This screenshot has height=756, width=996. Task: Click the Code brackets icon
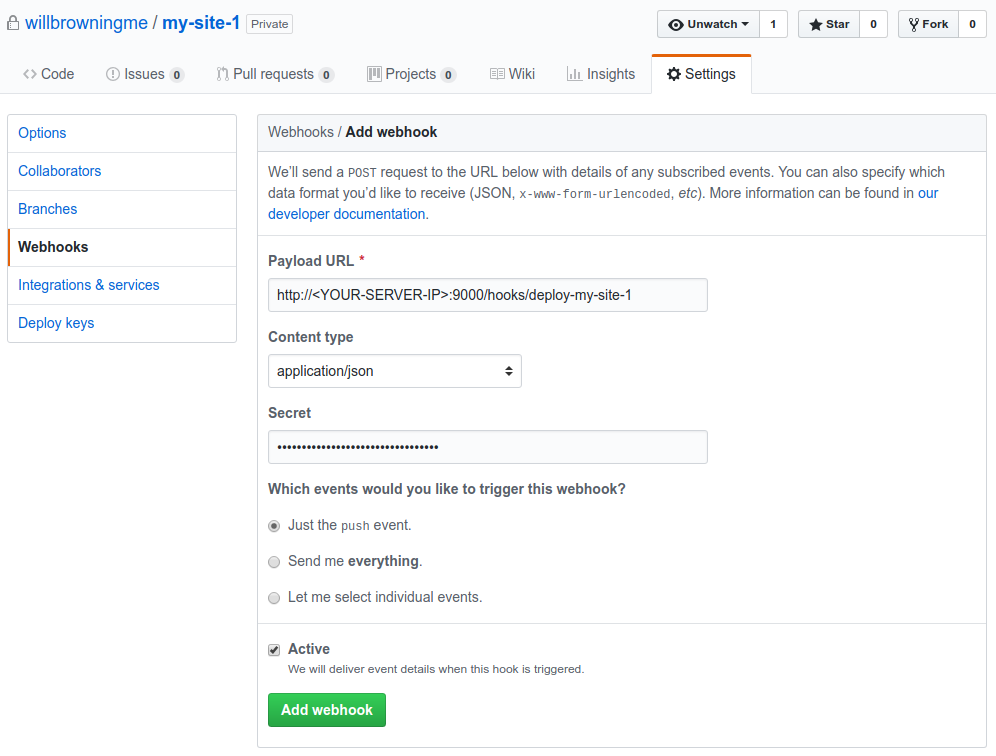coord(30,74)
